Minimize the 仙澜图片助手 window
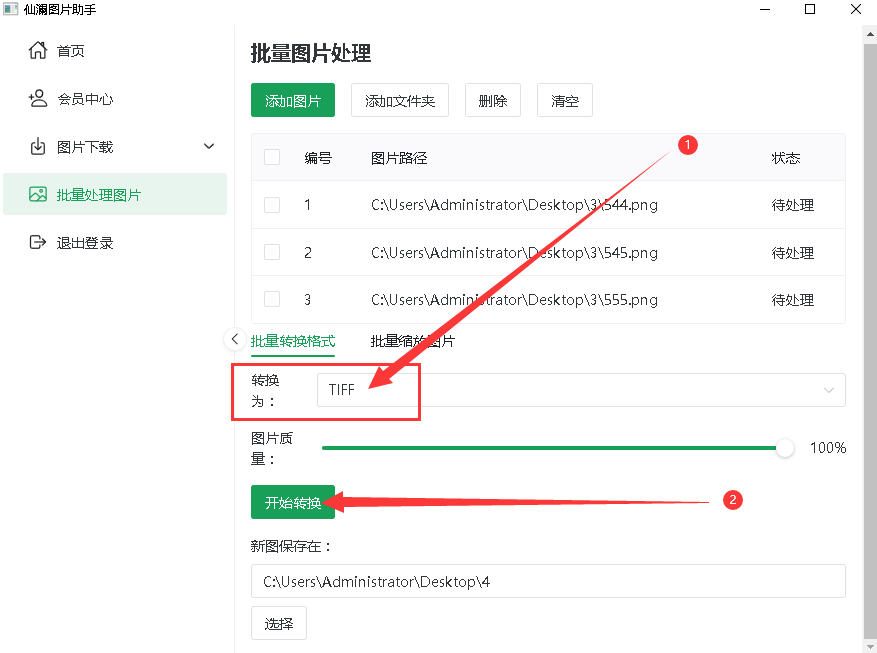Screen dimensions: 877x653 [765, 10]
